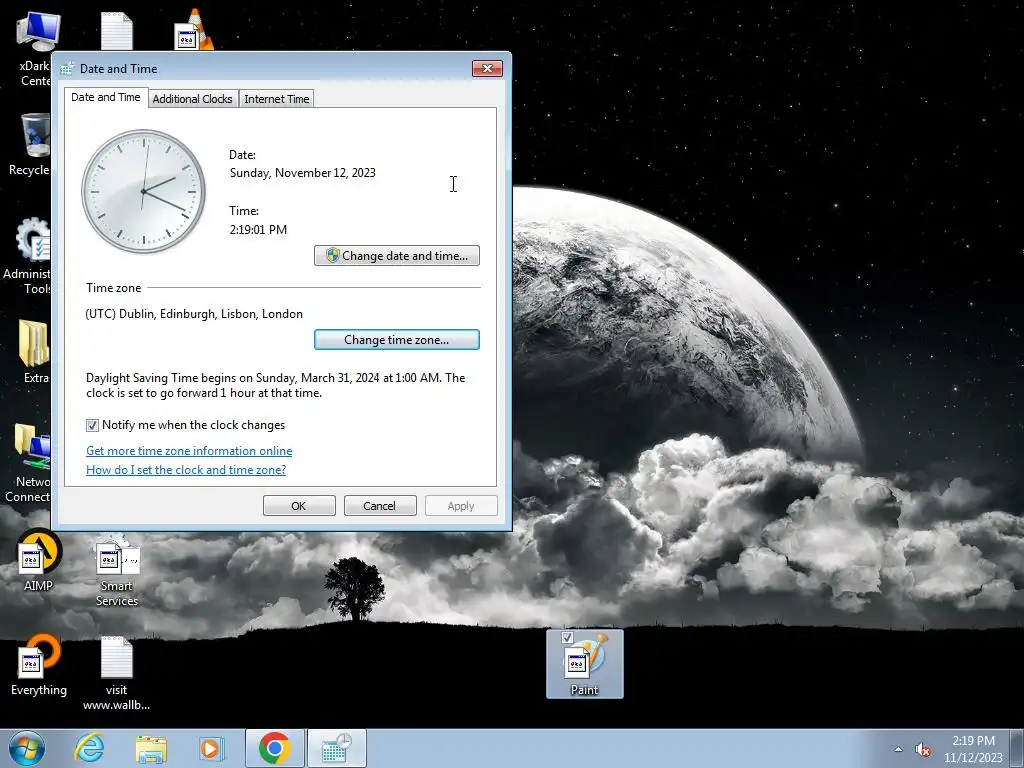
Task: Open the VLC cone desktop shortcut
Action: pos(194,30)
